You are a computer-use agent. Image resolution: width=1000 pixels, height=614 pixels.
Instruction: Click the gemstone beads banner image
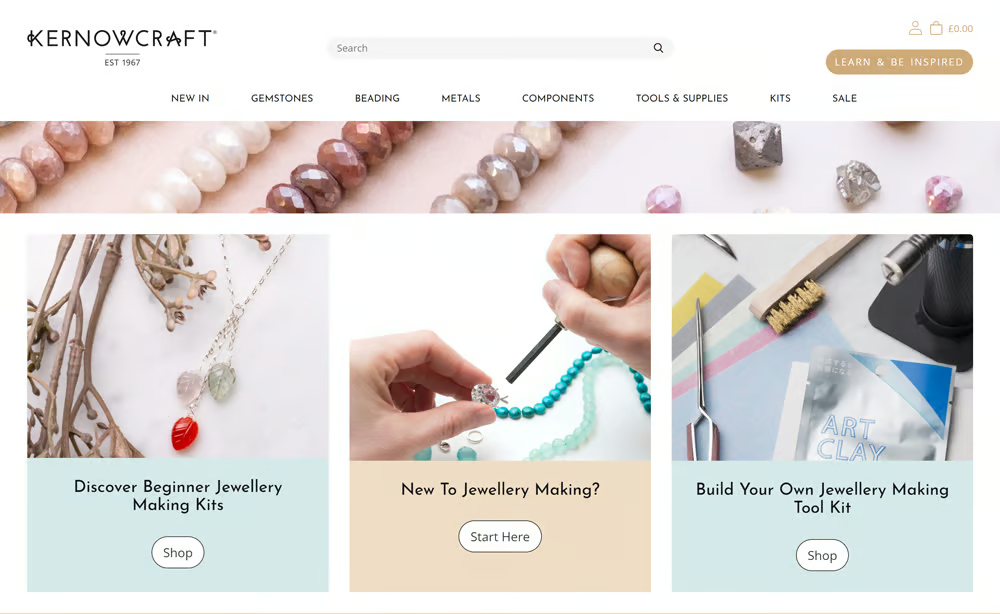[500, 167]
